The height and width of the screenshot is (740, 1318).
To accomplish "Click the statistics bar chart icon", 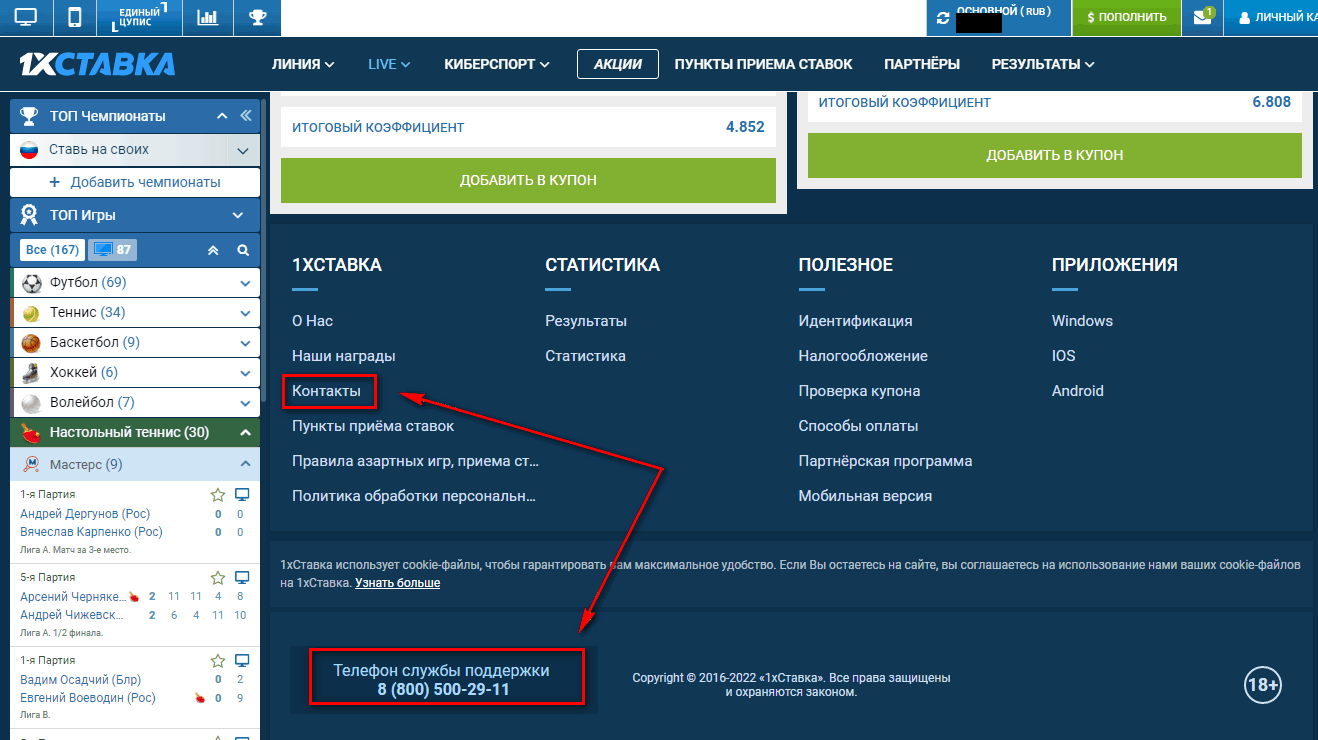I will tap(208, 17).
